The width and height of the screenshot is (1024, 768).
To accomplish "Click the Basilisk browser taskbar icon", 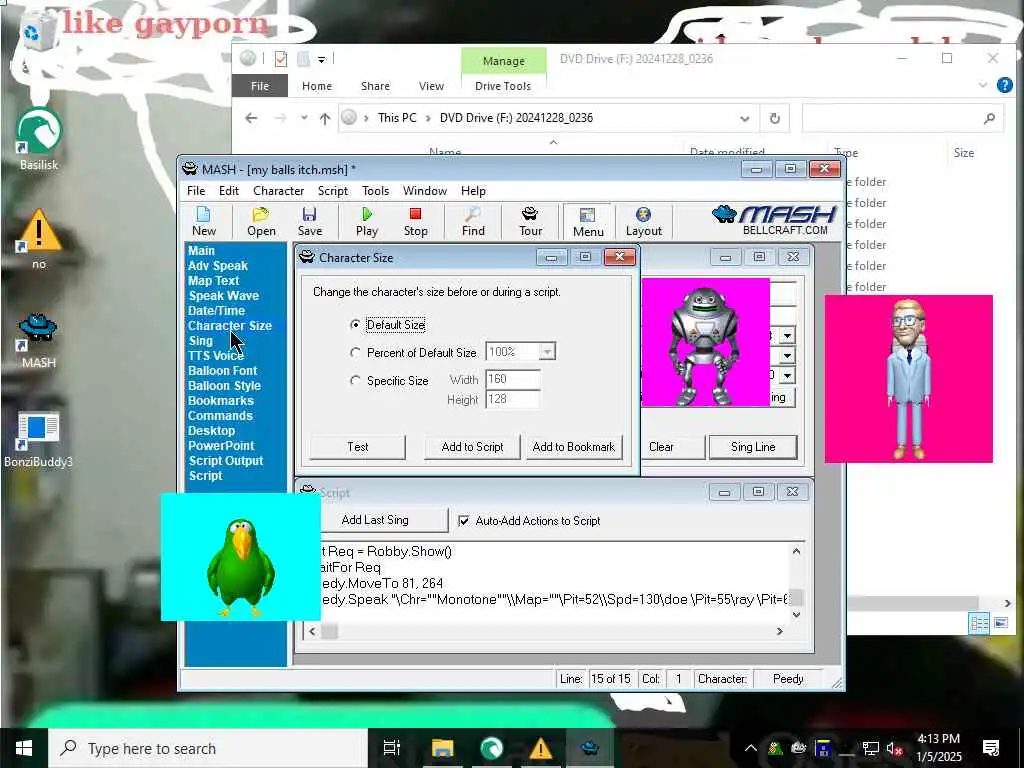I will pos(491,748).
